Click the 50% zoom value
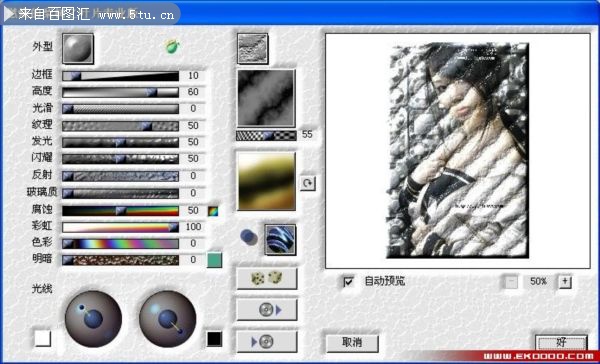600x364 pixels. (538, 282)
